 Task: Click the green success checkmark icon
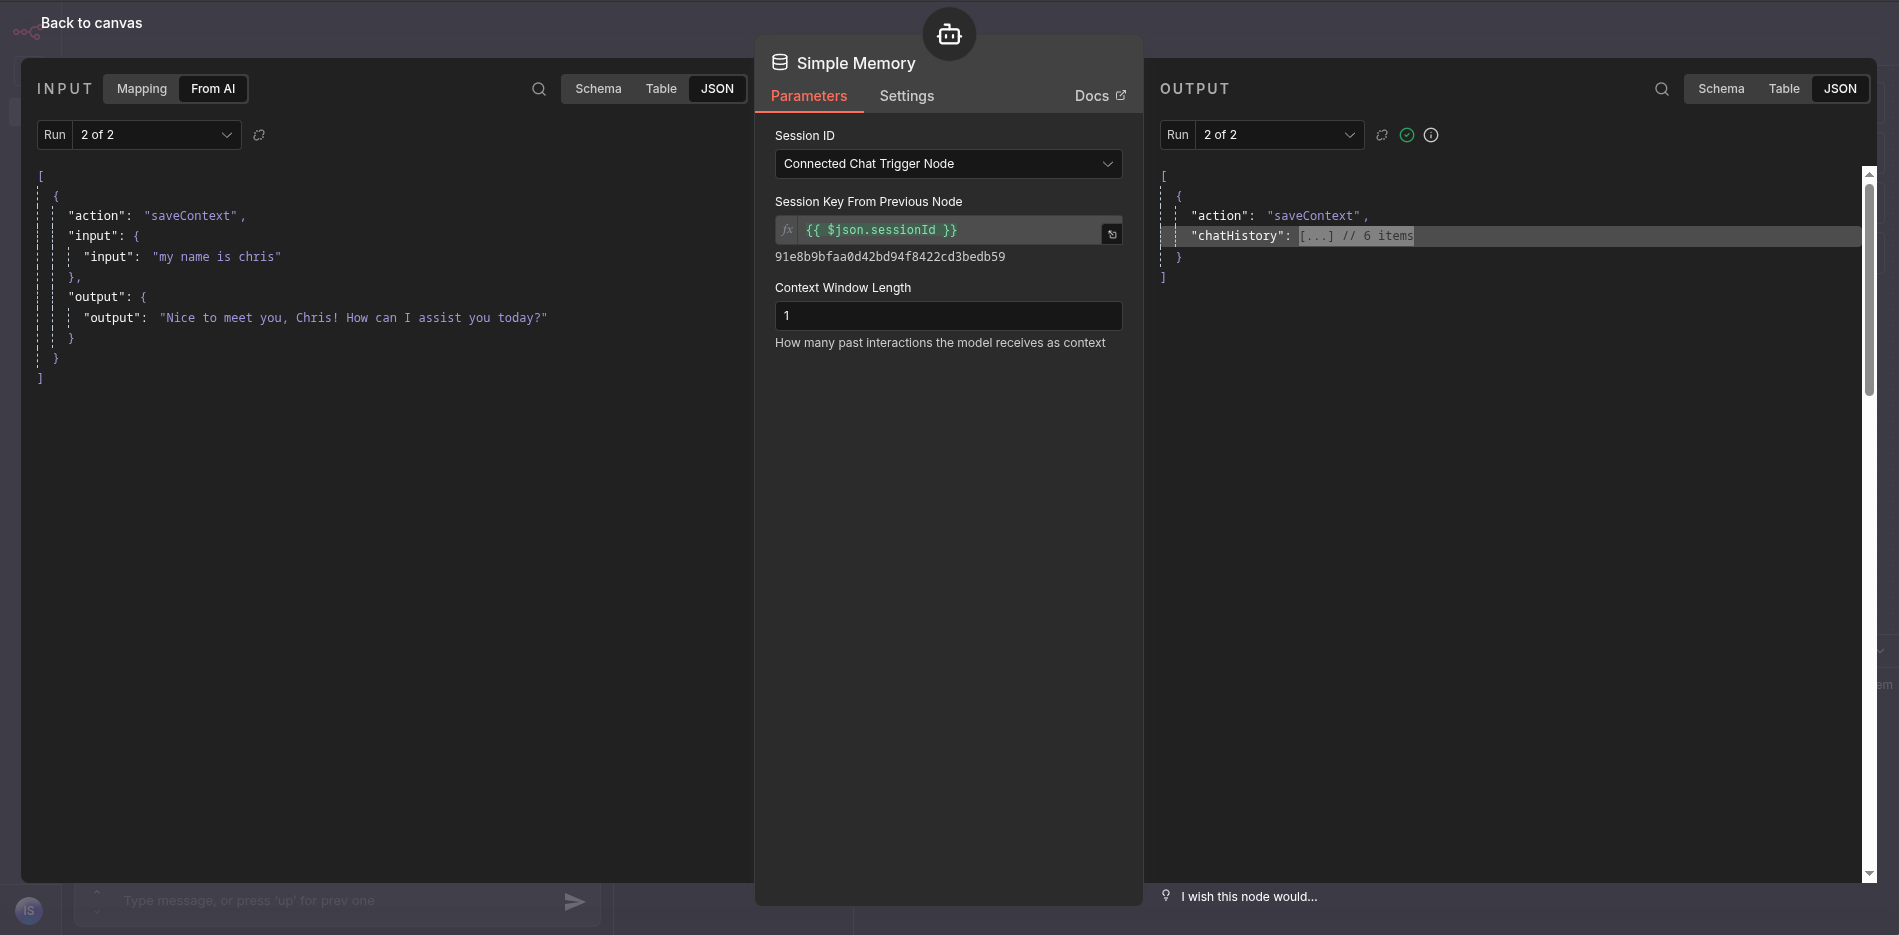pos(1407,135)
